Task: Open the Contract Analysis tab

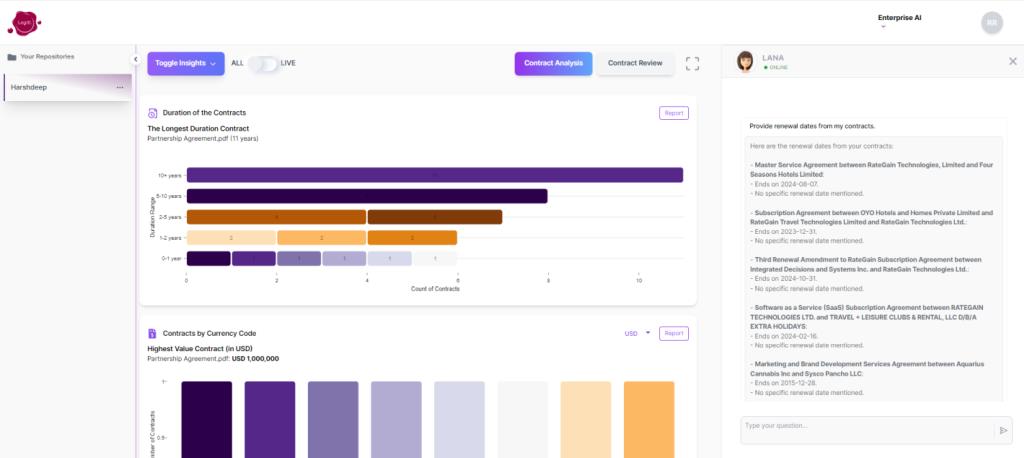Action: (x=553, y=63)
